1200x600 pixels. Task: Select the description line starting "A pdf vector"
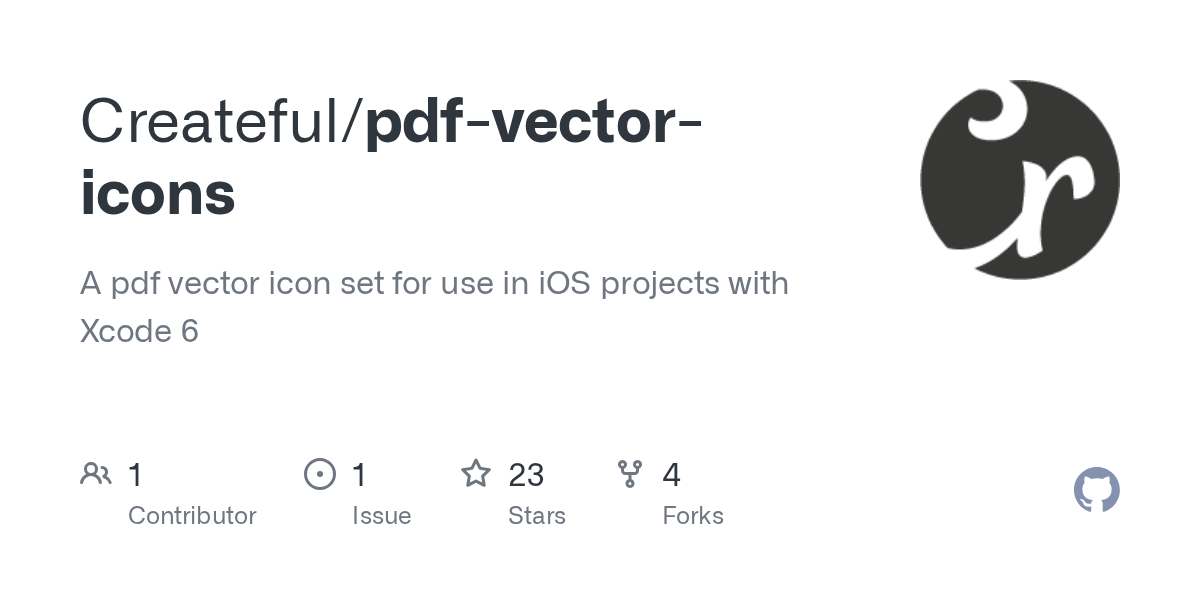434,284
